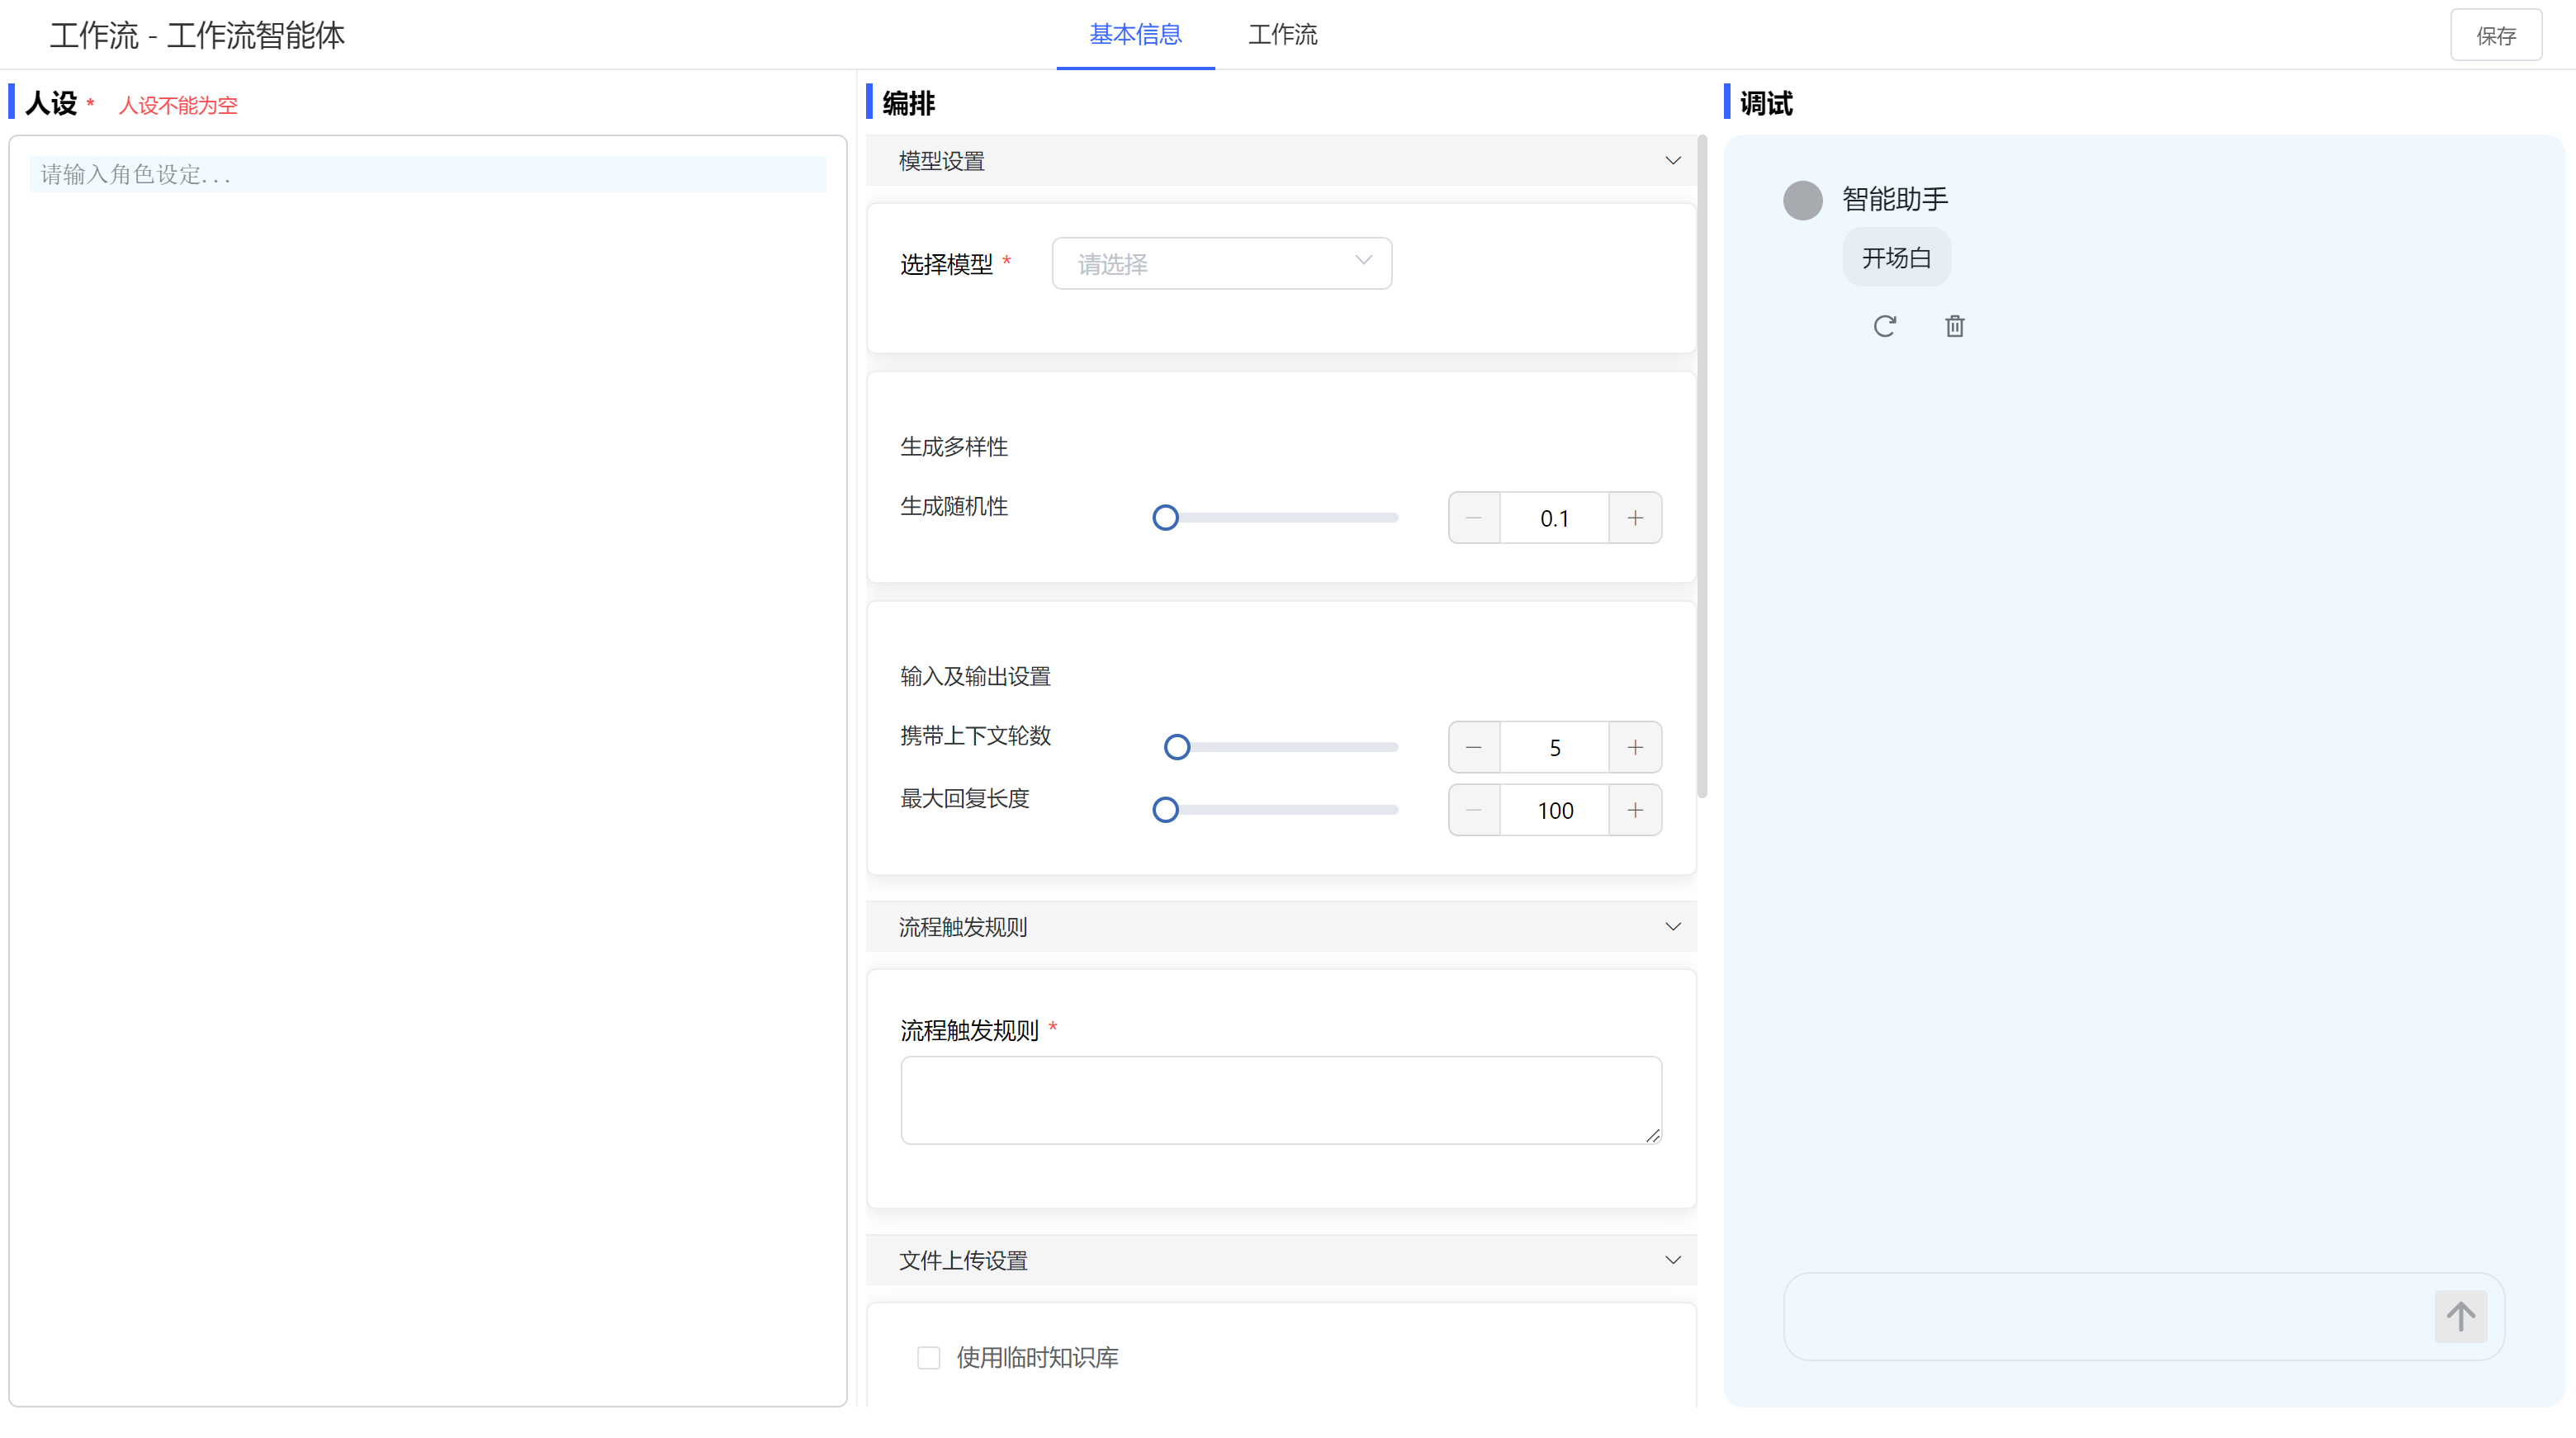The width and height of the screenshot is (2576, 1438).
Task: Decrease 携带上下文轮数 with minus button
Action: [1474, 747]
